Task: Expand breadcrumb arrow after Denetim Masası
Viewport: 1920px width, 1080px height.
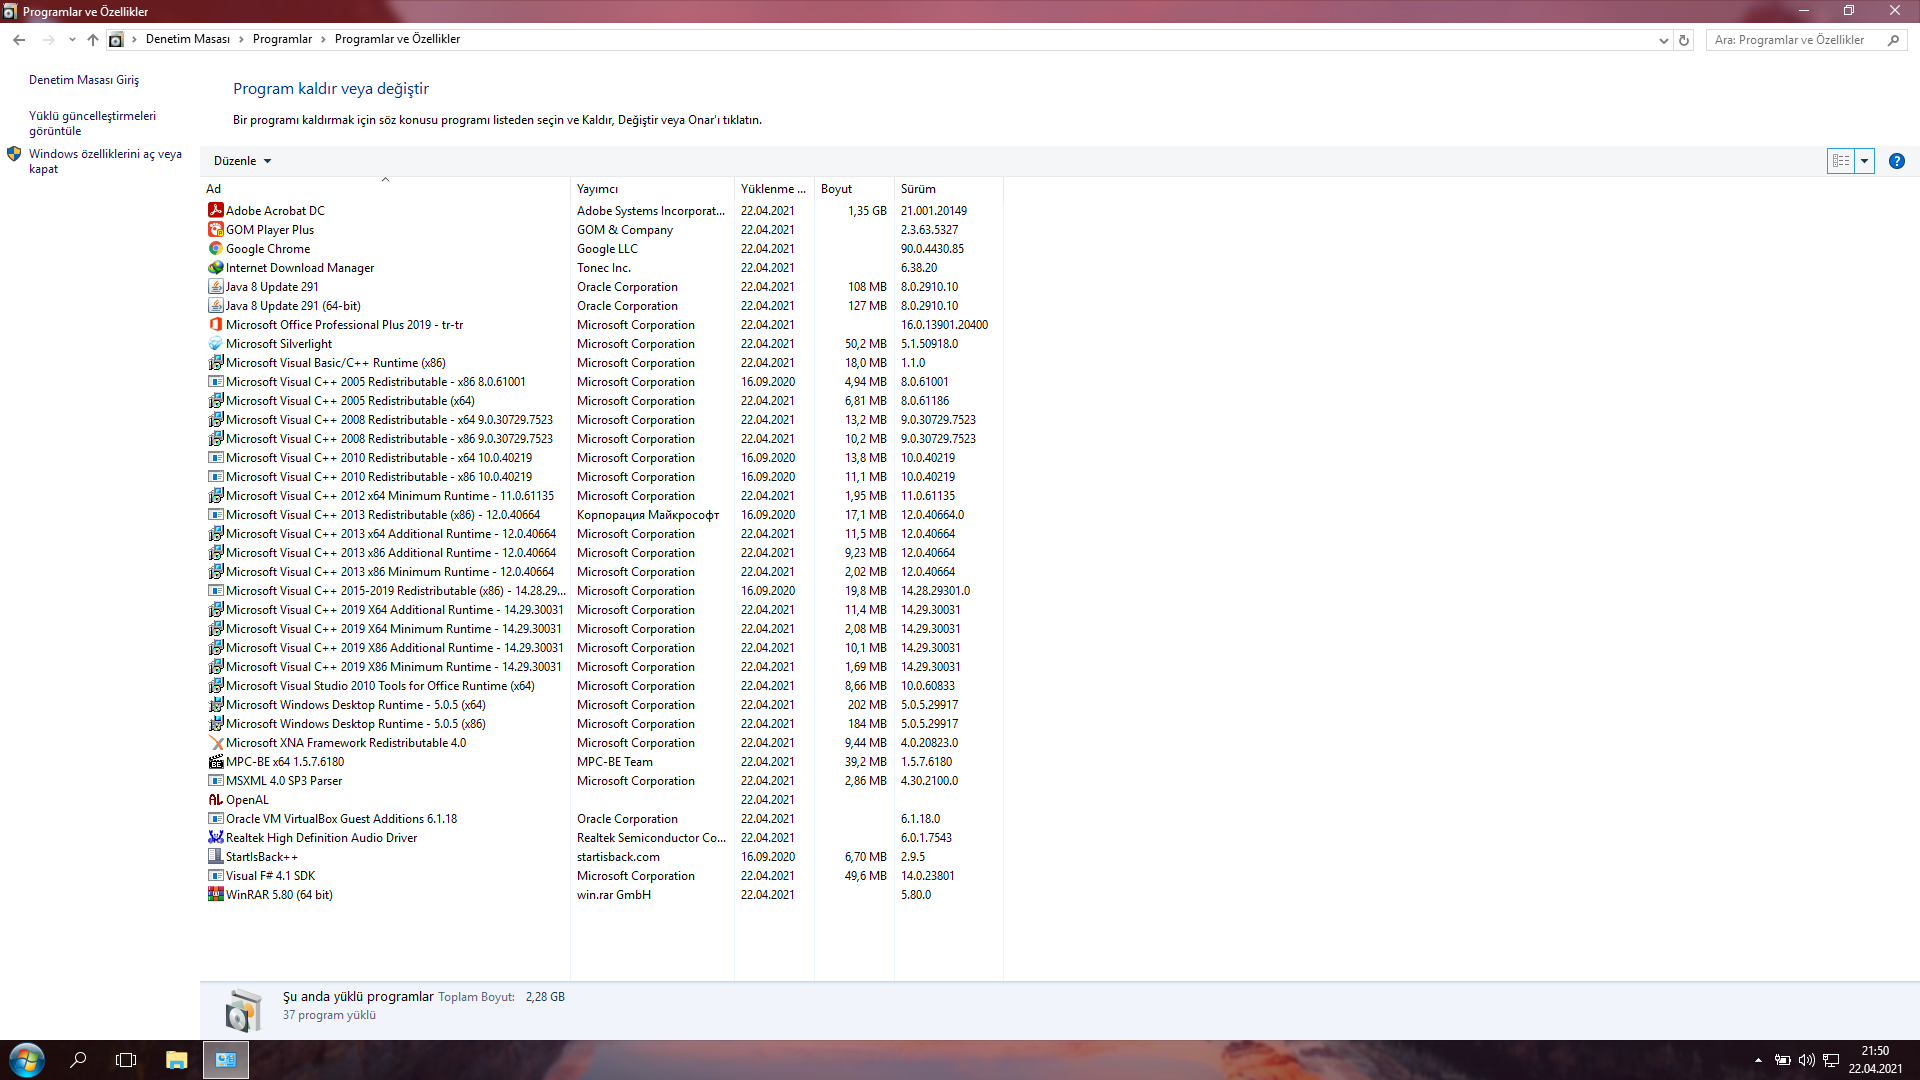Action: click(240, 39)
